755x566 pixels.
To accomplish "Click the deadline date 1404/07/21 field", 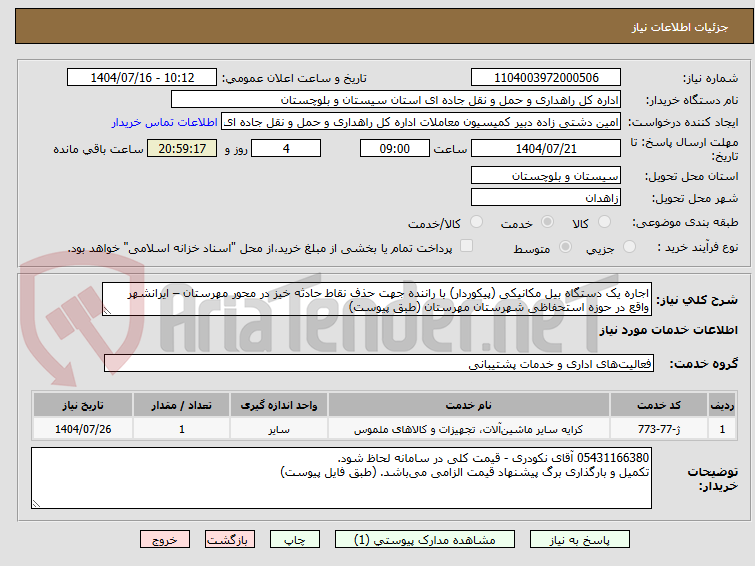I will 546,148.
